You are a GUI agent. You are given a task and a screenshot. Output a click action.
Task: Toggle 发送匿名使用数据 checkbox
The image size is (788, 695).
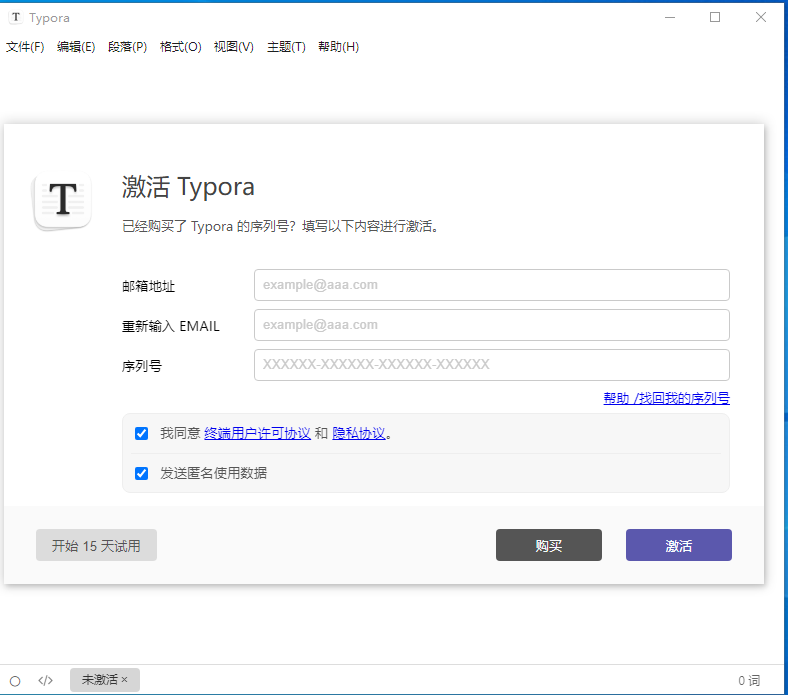(142, 473)
